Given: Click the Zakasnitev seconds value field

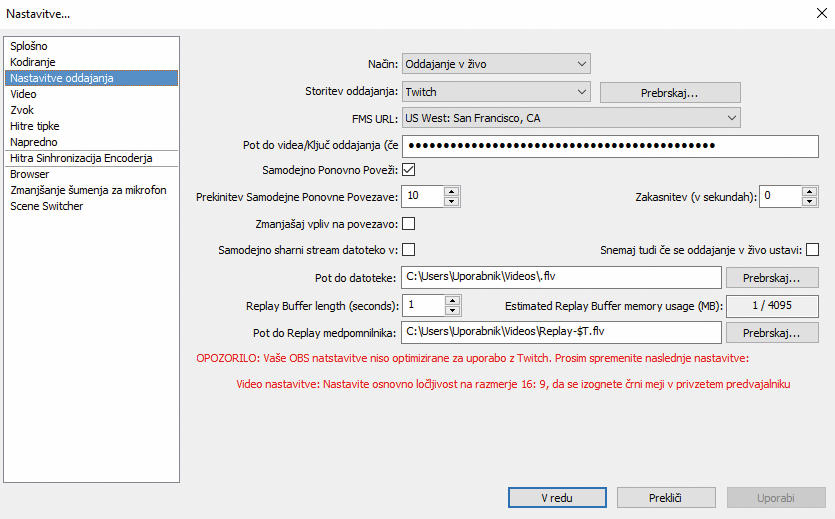Looking at the screenshot, I should (781, 196).
